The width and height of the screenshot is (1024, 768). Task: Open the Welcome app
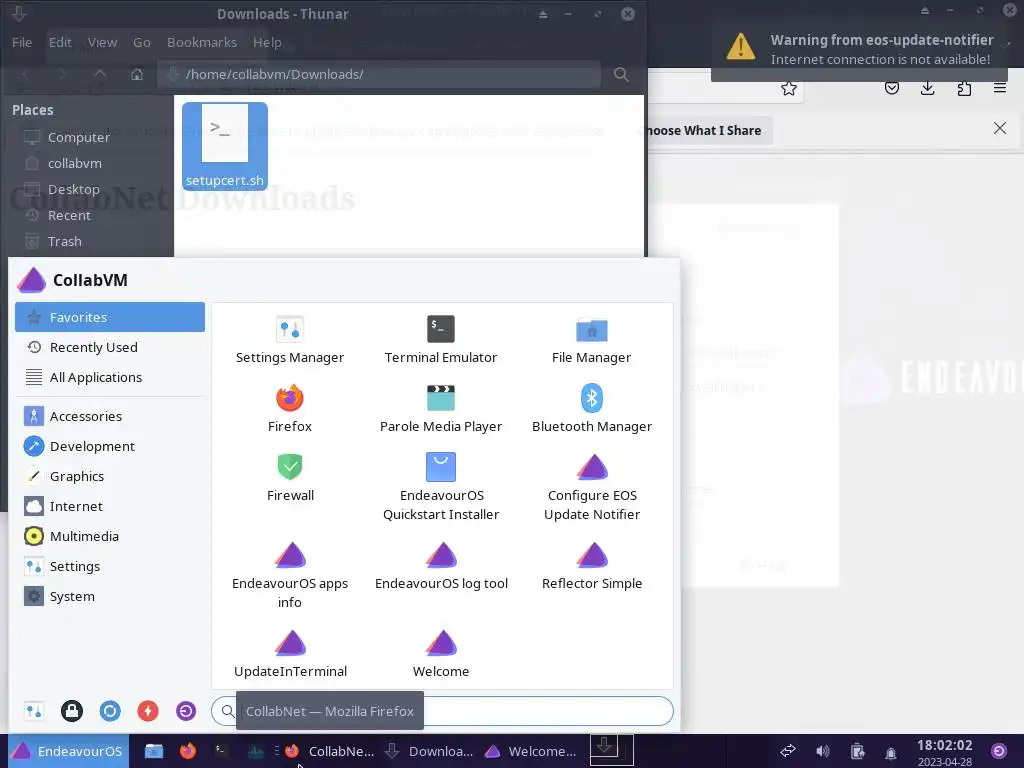441,654
